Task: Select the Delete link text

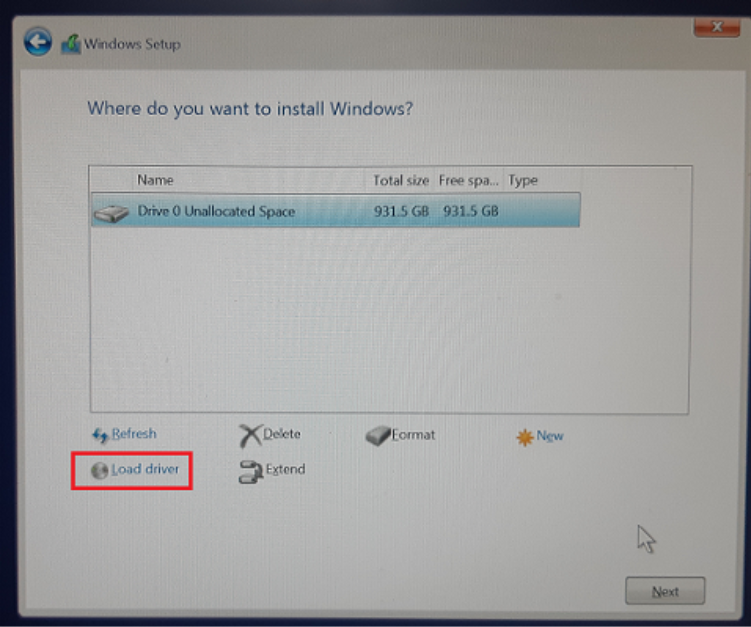Action: (x=281, y=434)
